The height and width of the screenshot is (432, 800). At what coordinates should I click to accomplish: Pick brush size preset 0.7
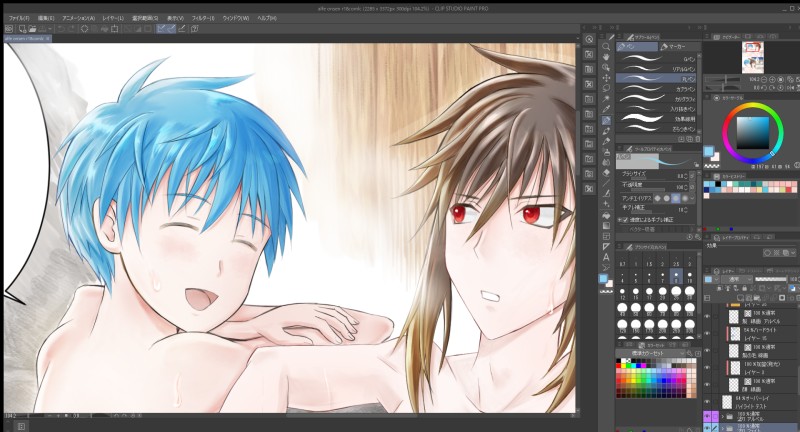coord(622,260)
